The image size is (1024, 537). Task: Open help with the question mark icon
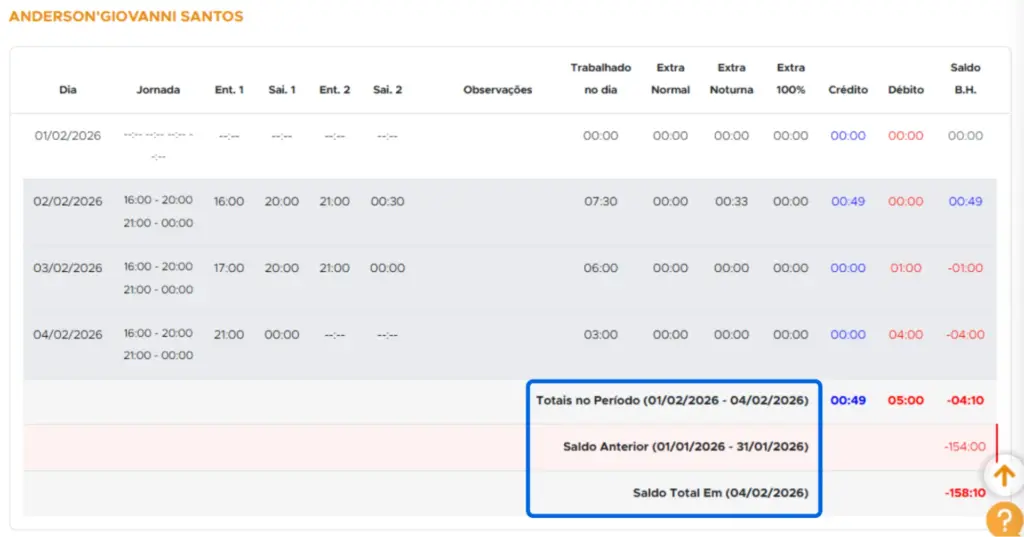tap(1003, 520)
